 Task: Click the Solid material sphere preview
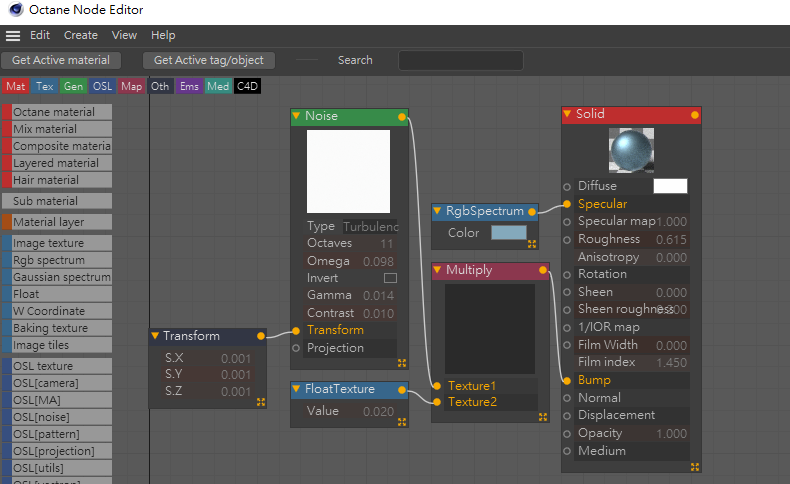coord(631,150)
